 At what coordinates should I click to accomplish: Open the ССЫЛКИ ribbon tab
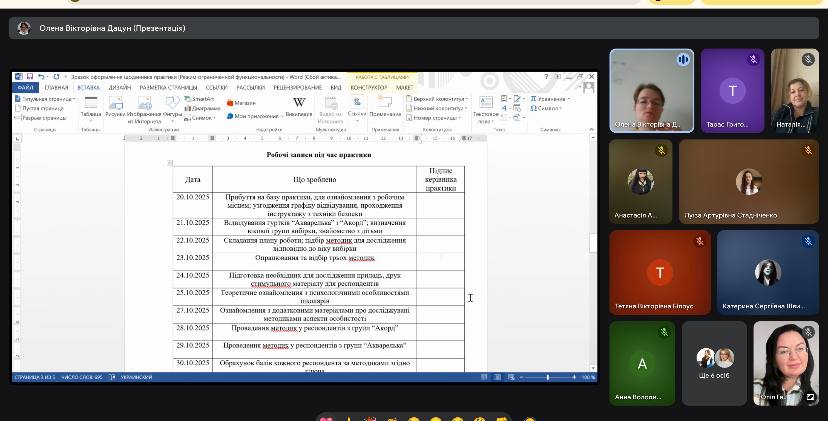[x=215, y=87]
